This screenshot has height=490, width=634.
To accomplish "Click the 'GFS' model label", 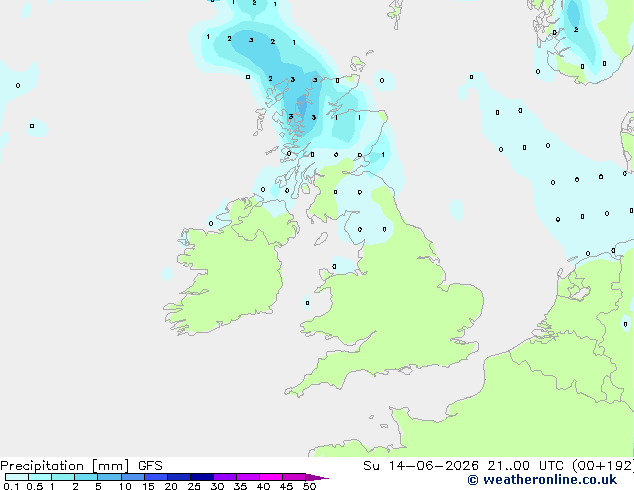I will (150, 466).
